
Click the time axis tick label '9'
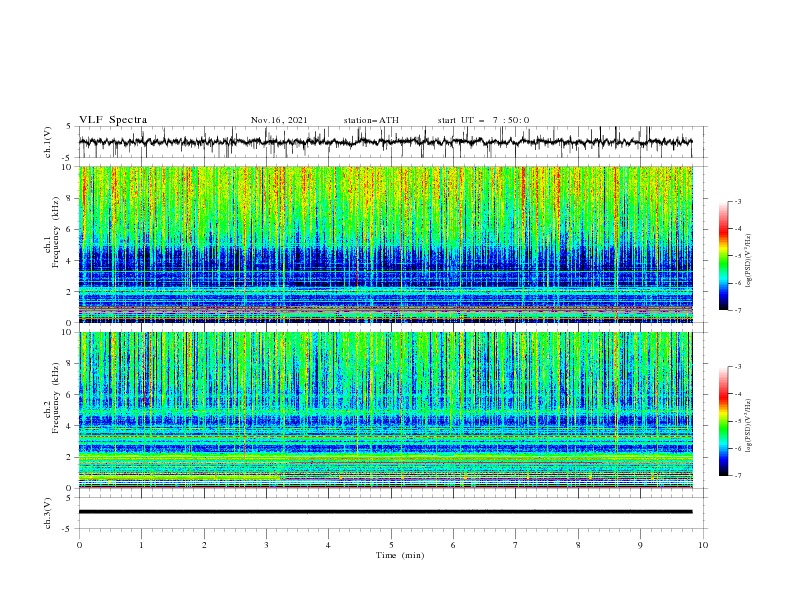tap(640, 545)
